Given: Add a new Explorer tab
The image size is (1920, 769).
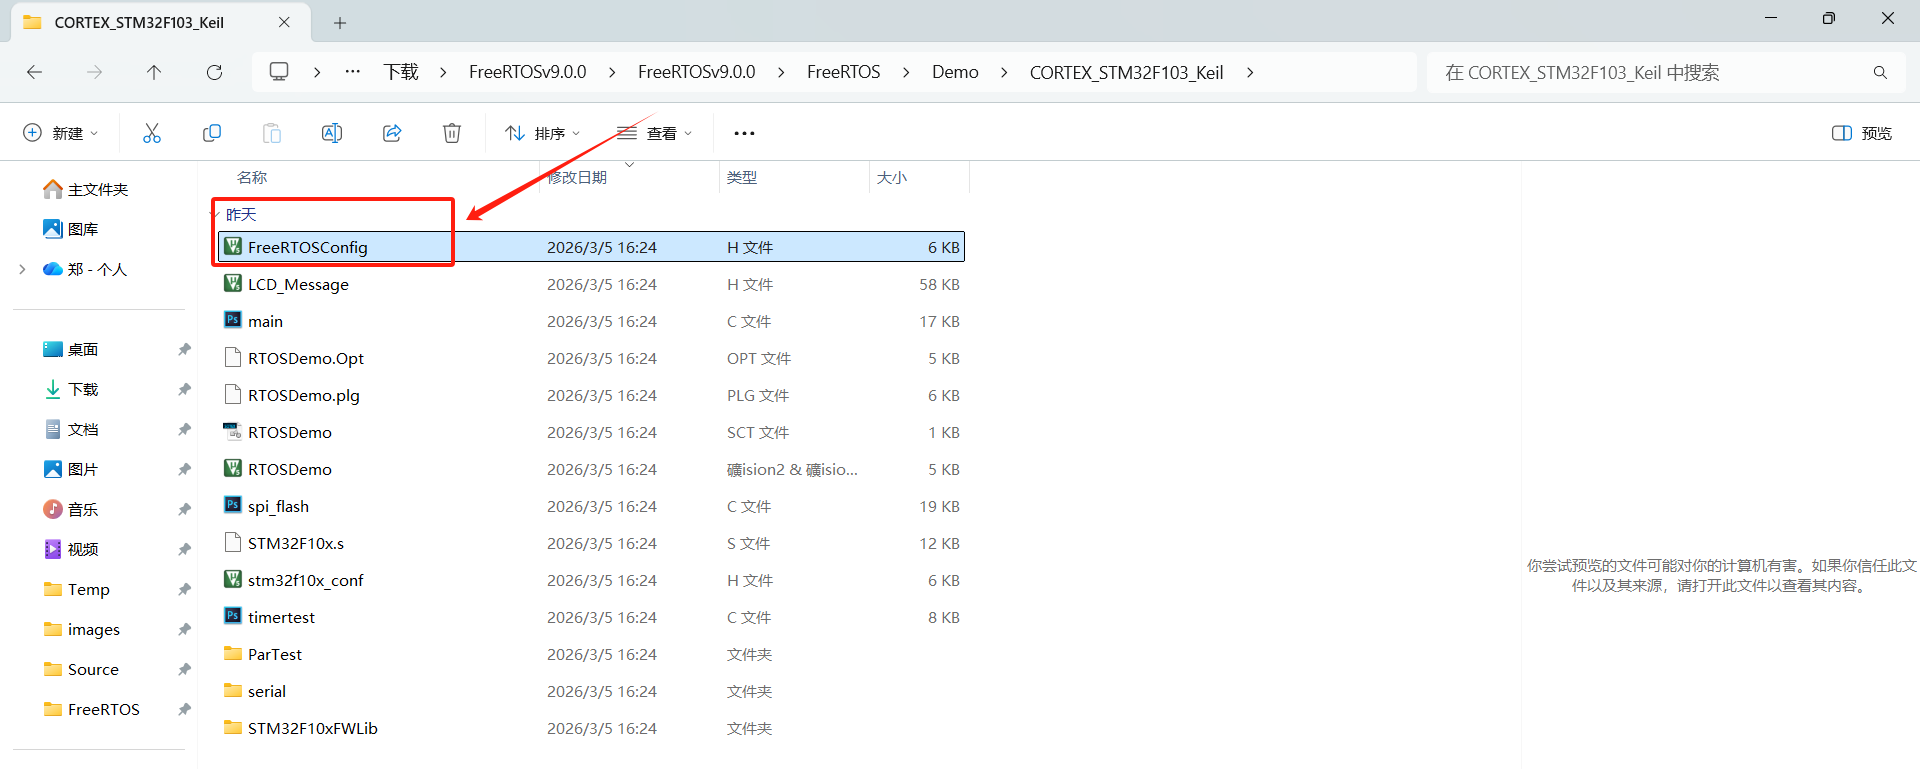Looking at the screenshot, I should 340,22.
